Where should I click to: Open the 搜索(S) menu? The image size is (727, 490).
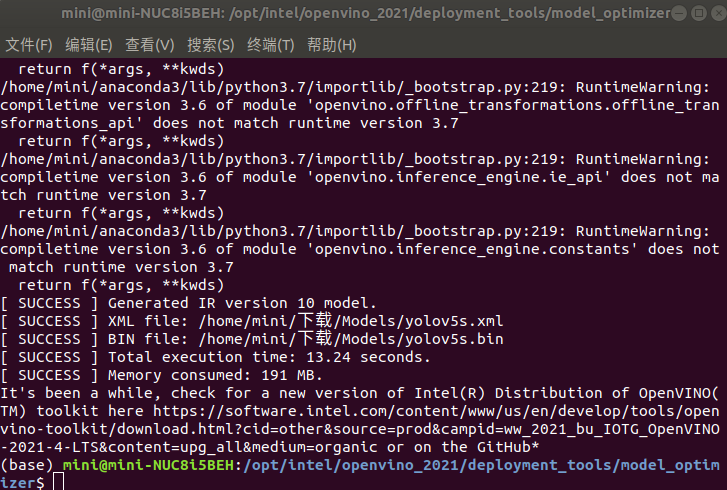click(211, 45)
